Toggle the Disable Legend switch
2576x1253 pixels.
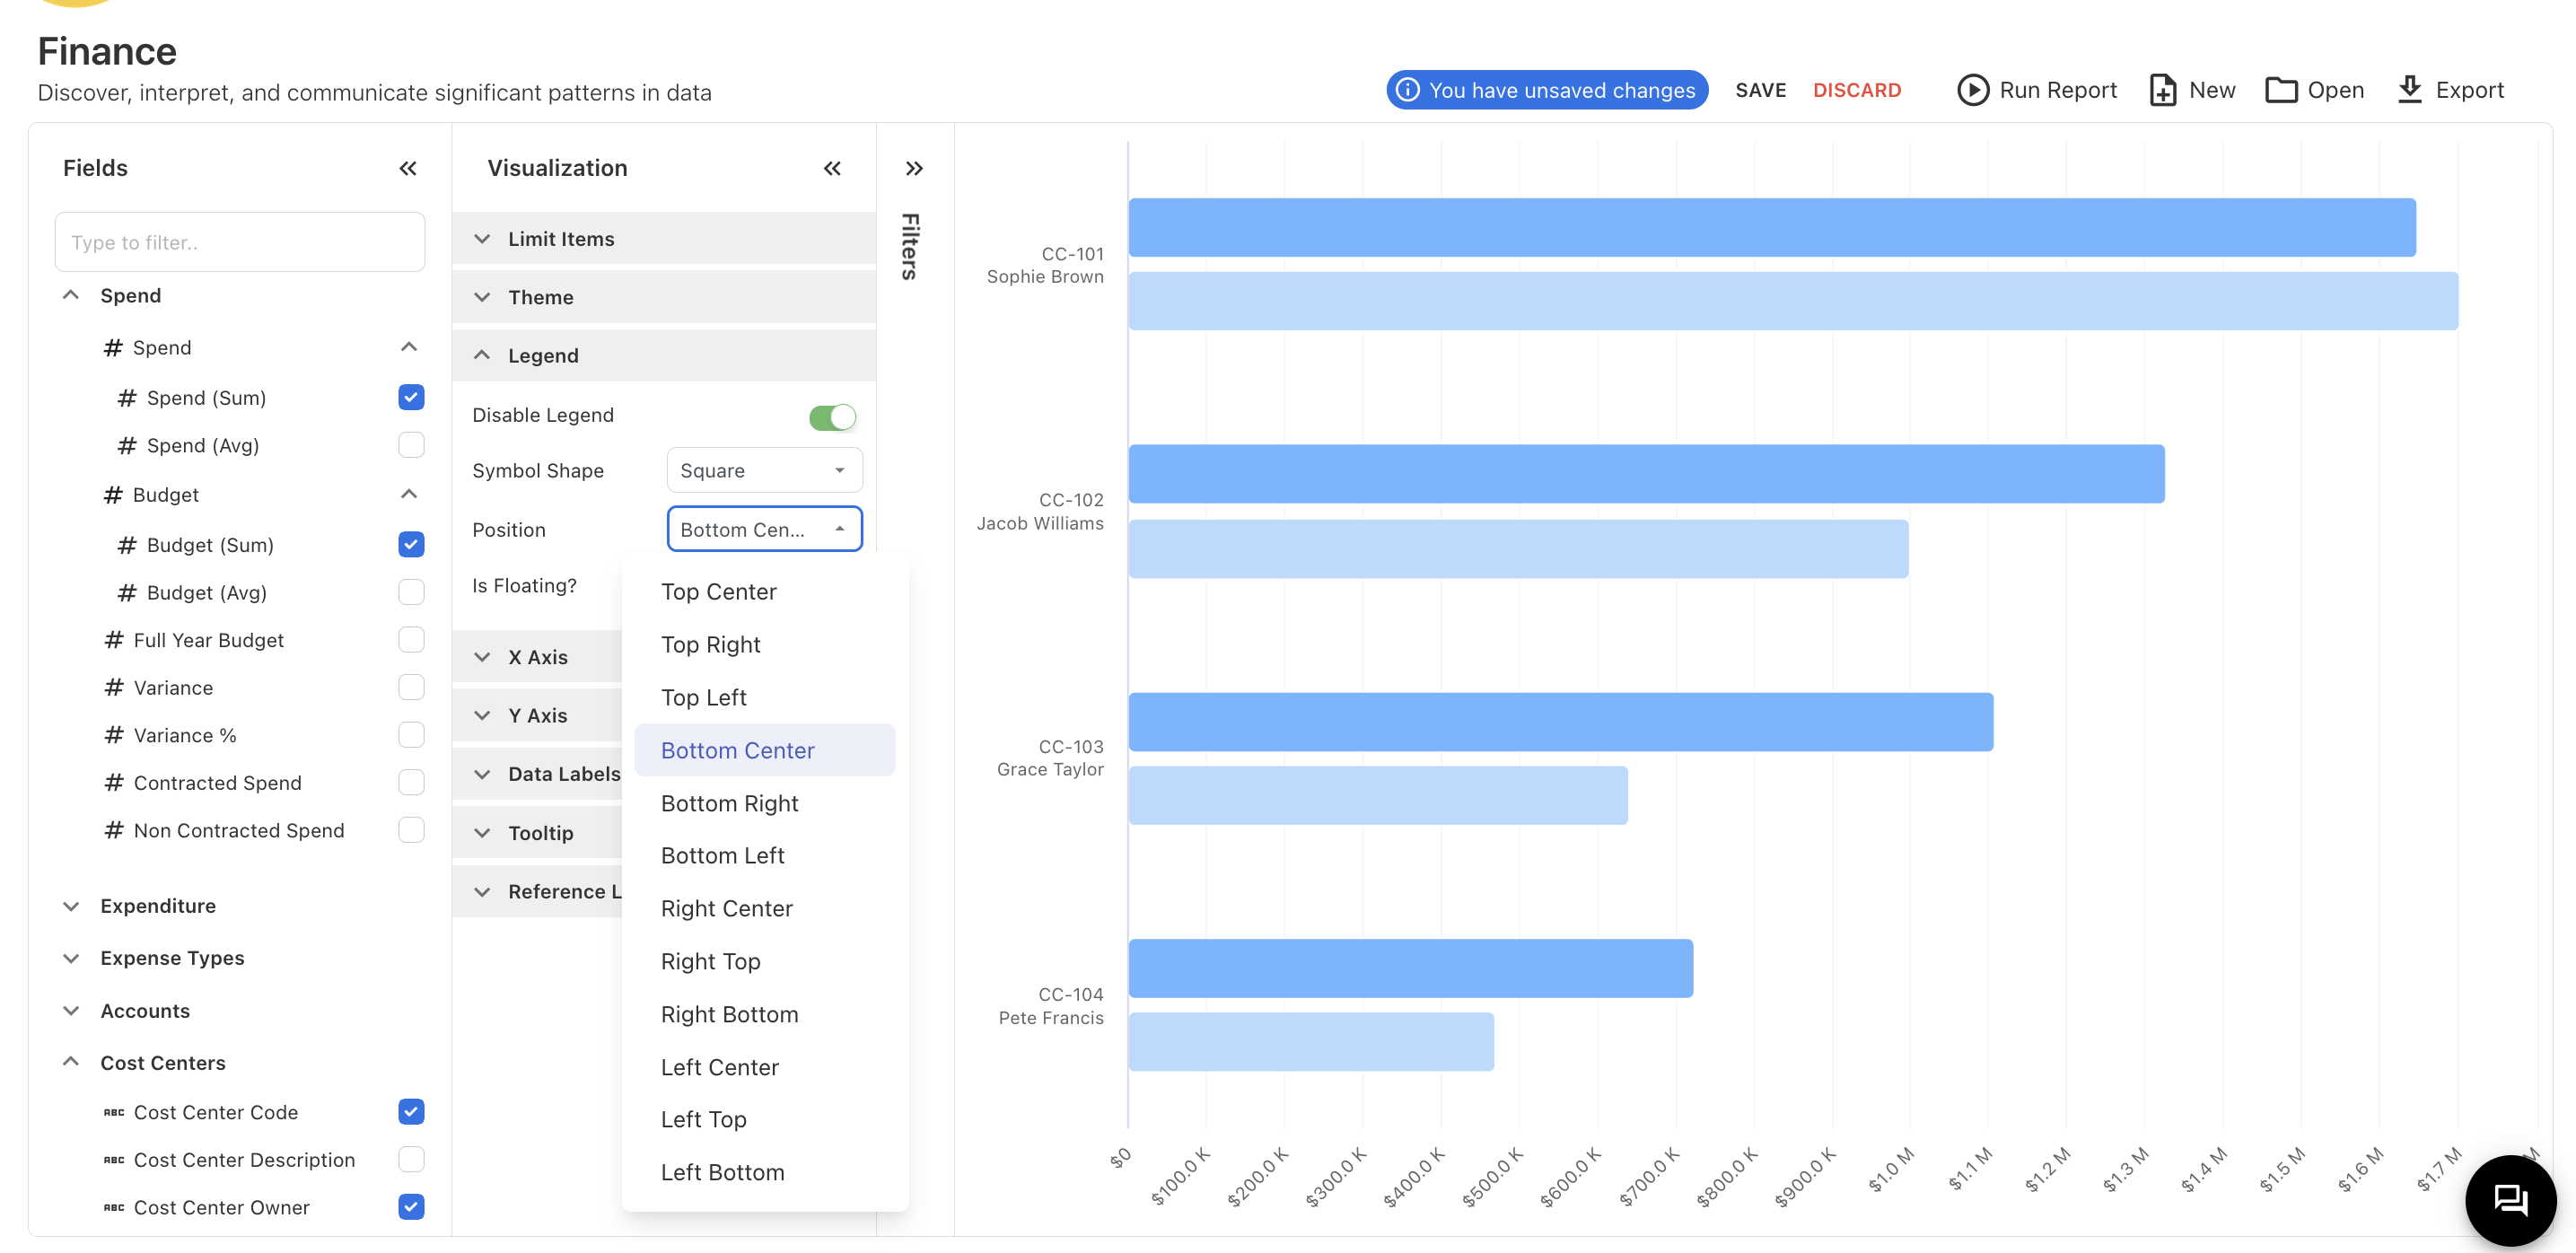tap(832, 416)
